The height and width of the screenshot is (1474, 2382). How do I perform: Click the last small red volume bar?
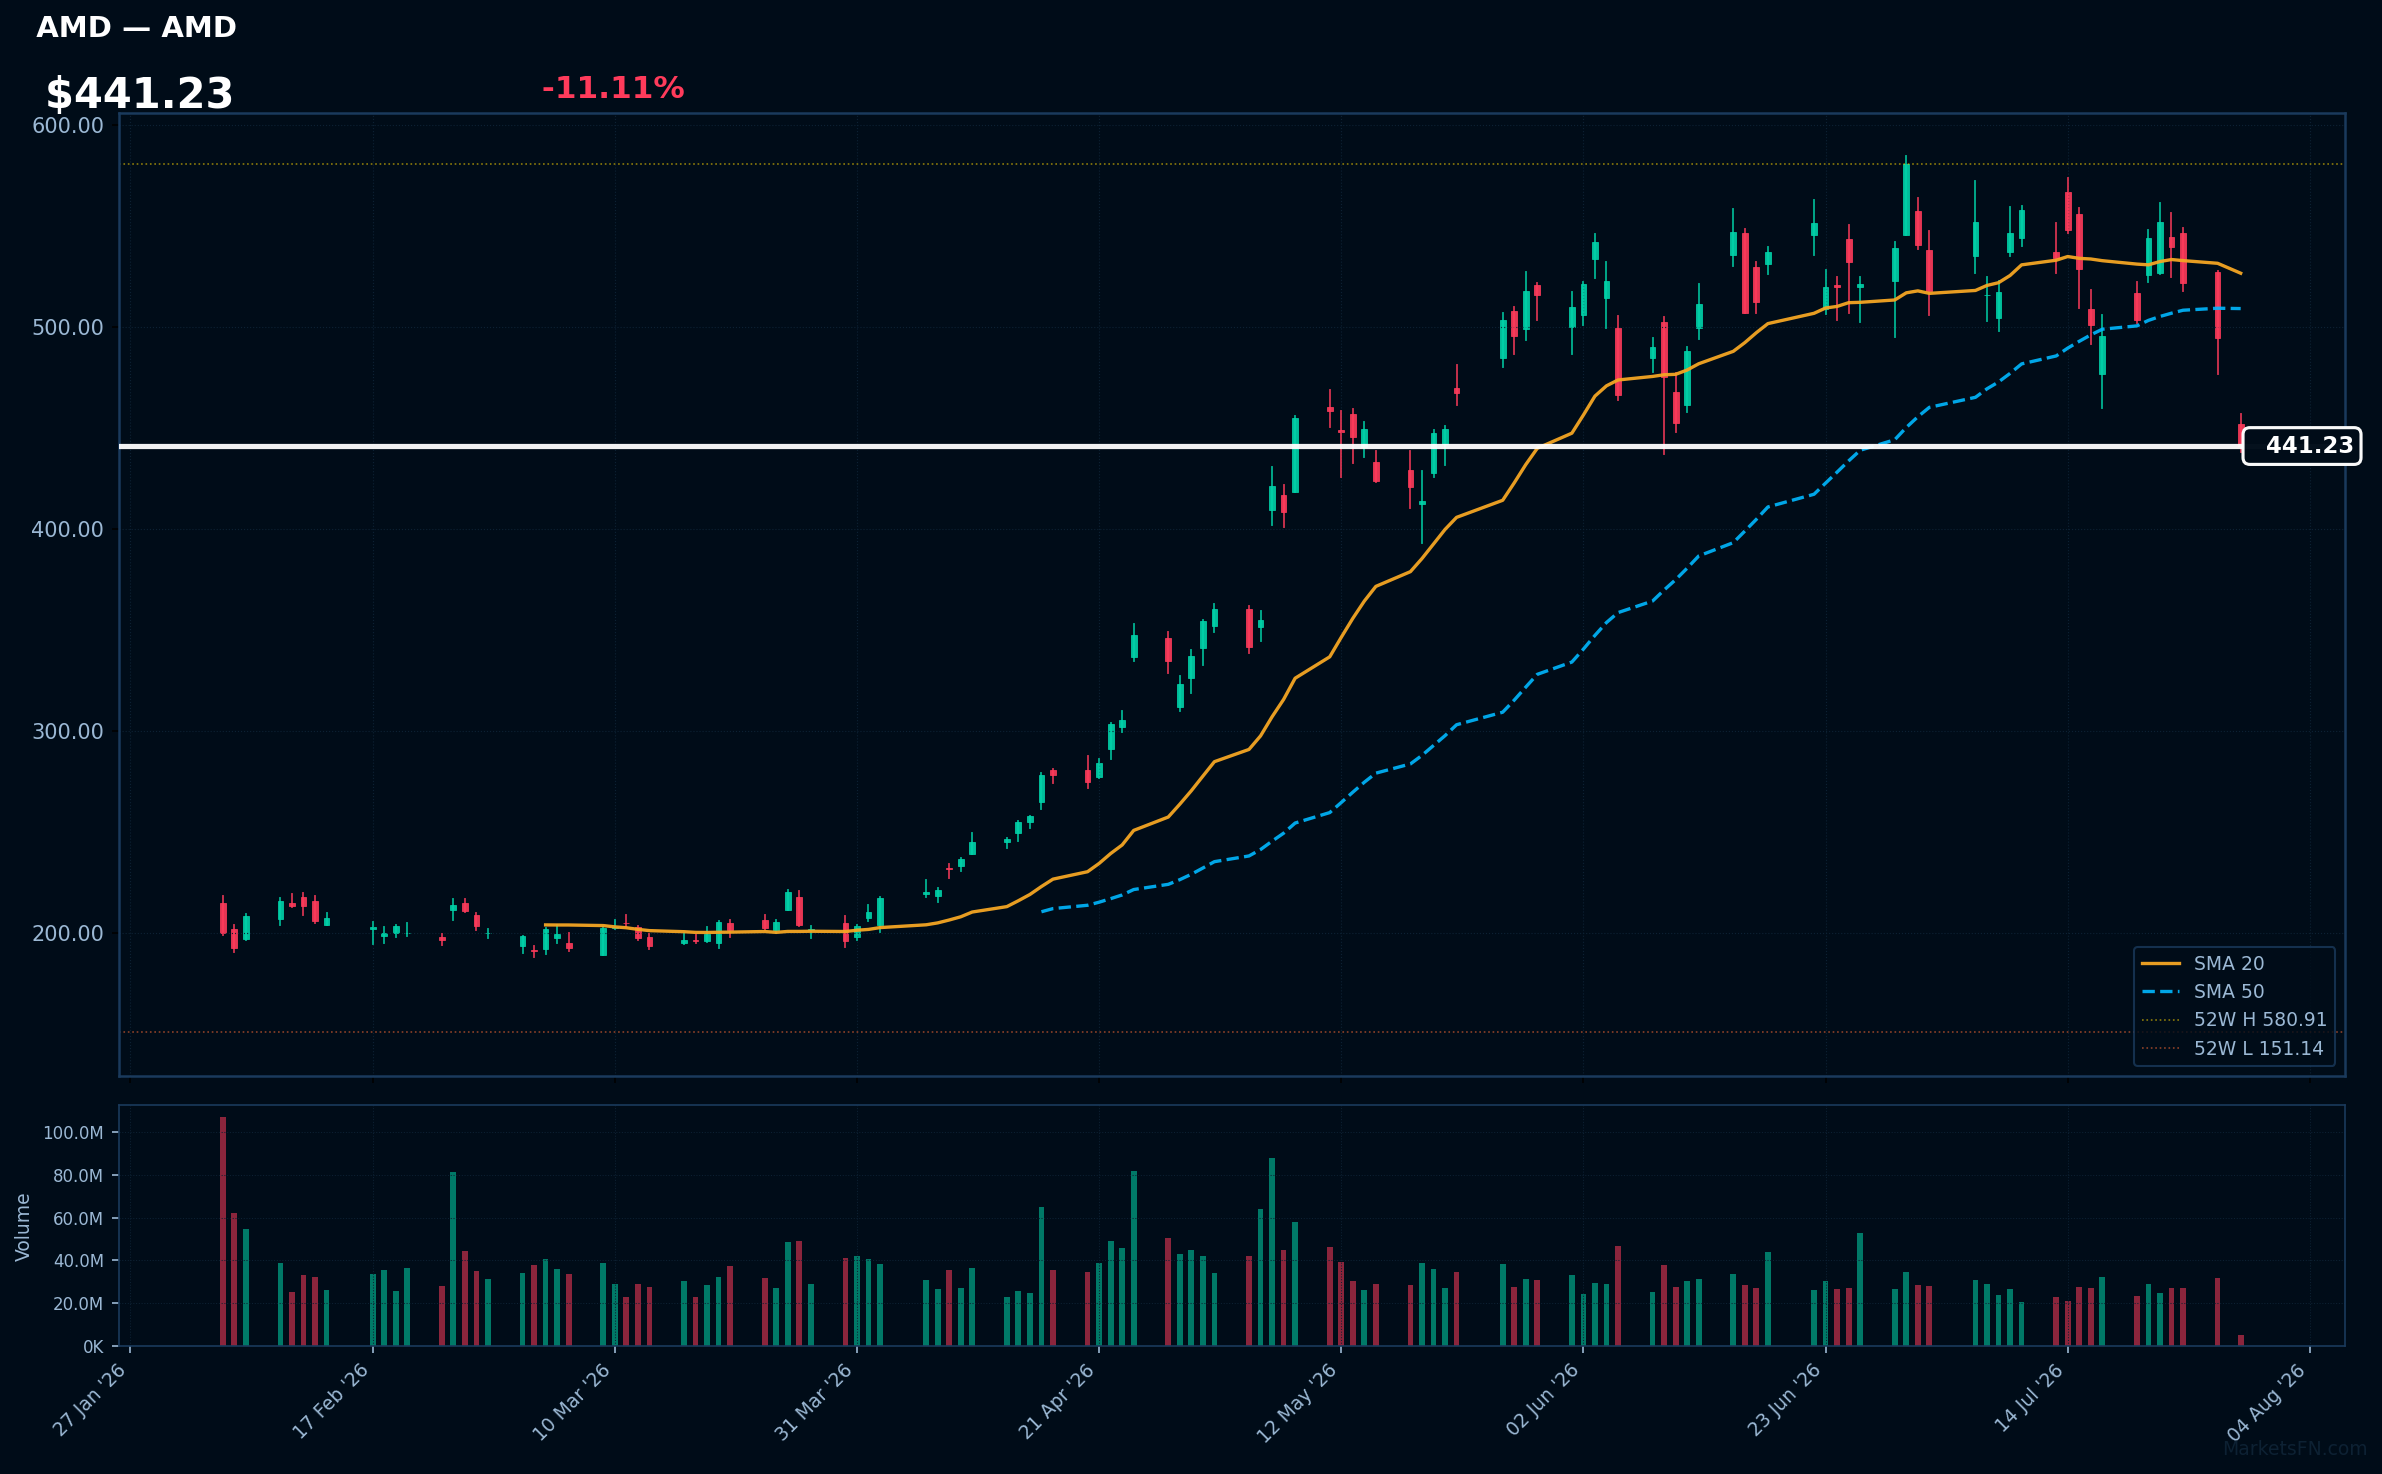[x=2241, y=1340]
